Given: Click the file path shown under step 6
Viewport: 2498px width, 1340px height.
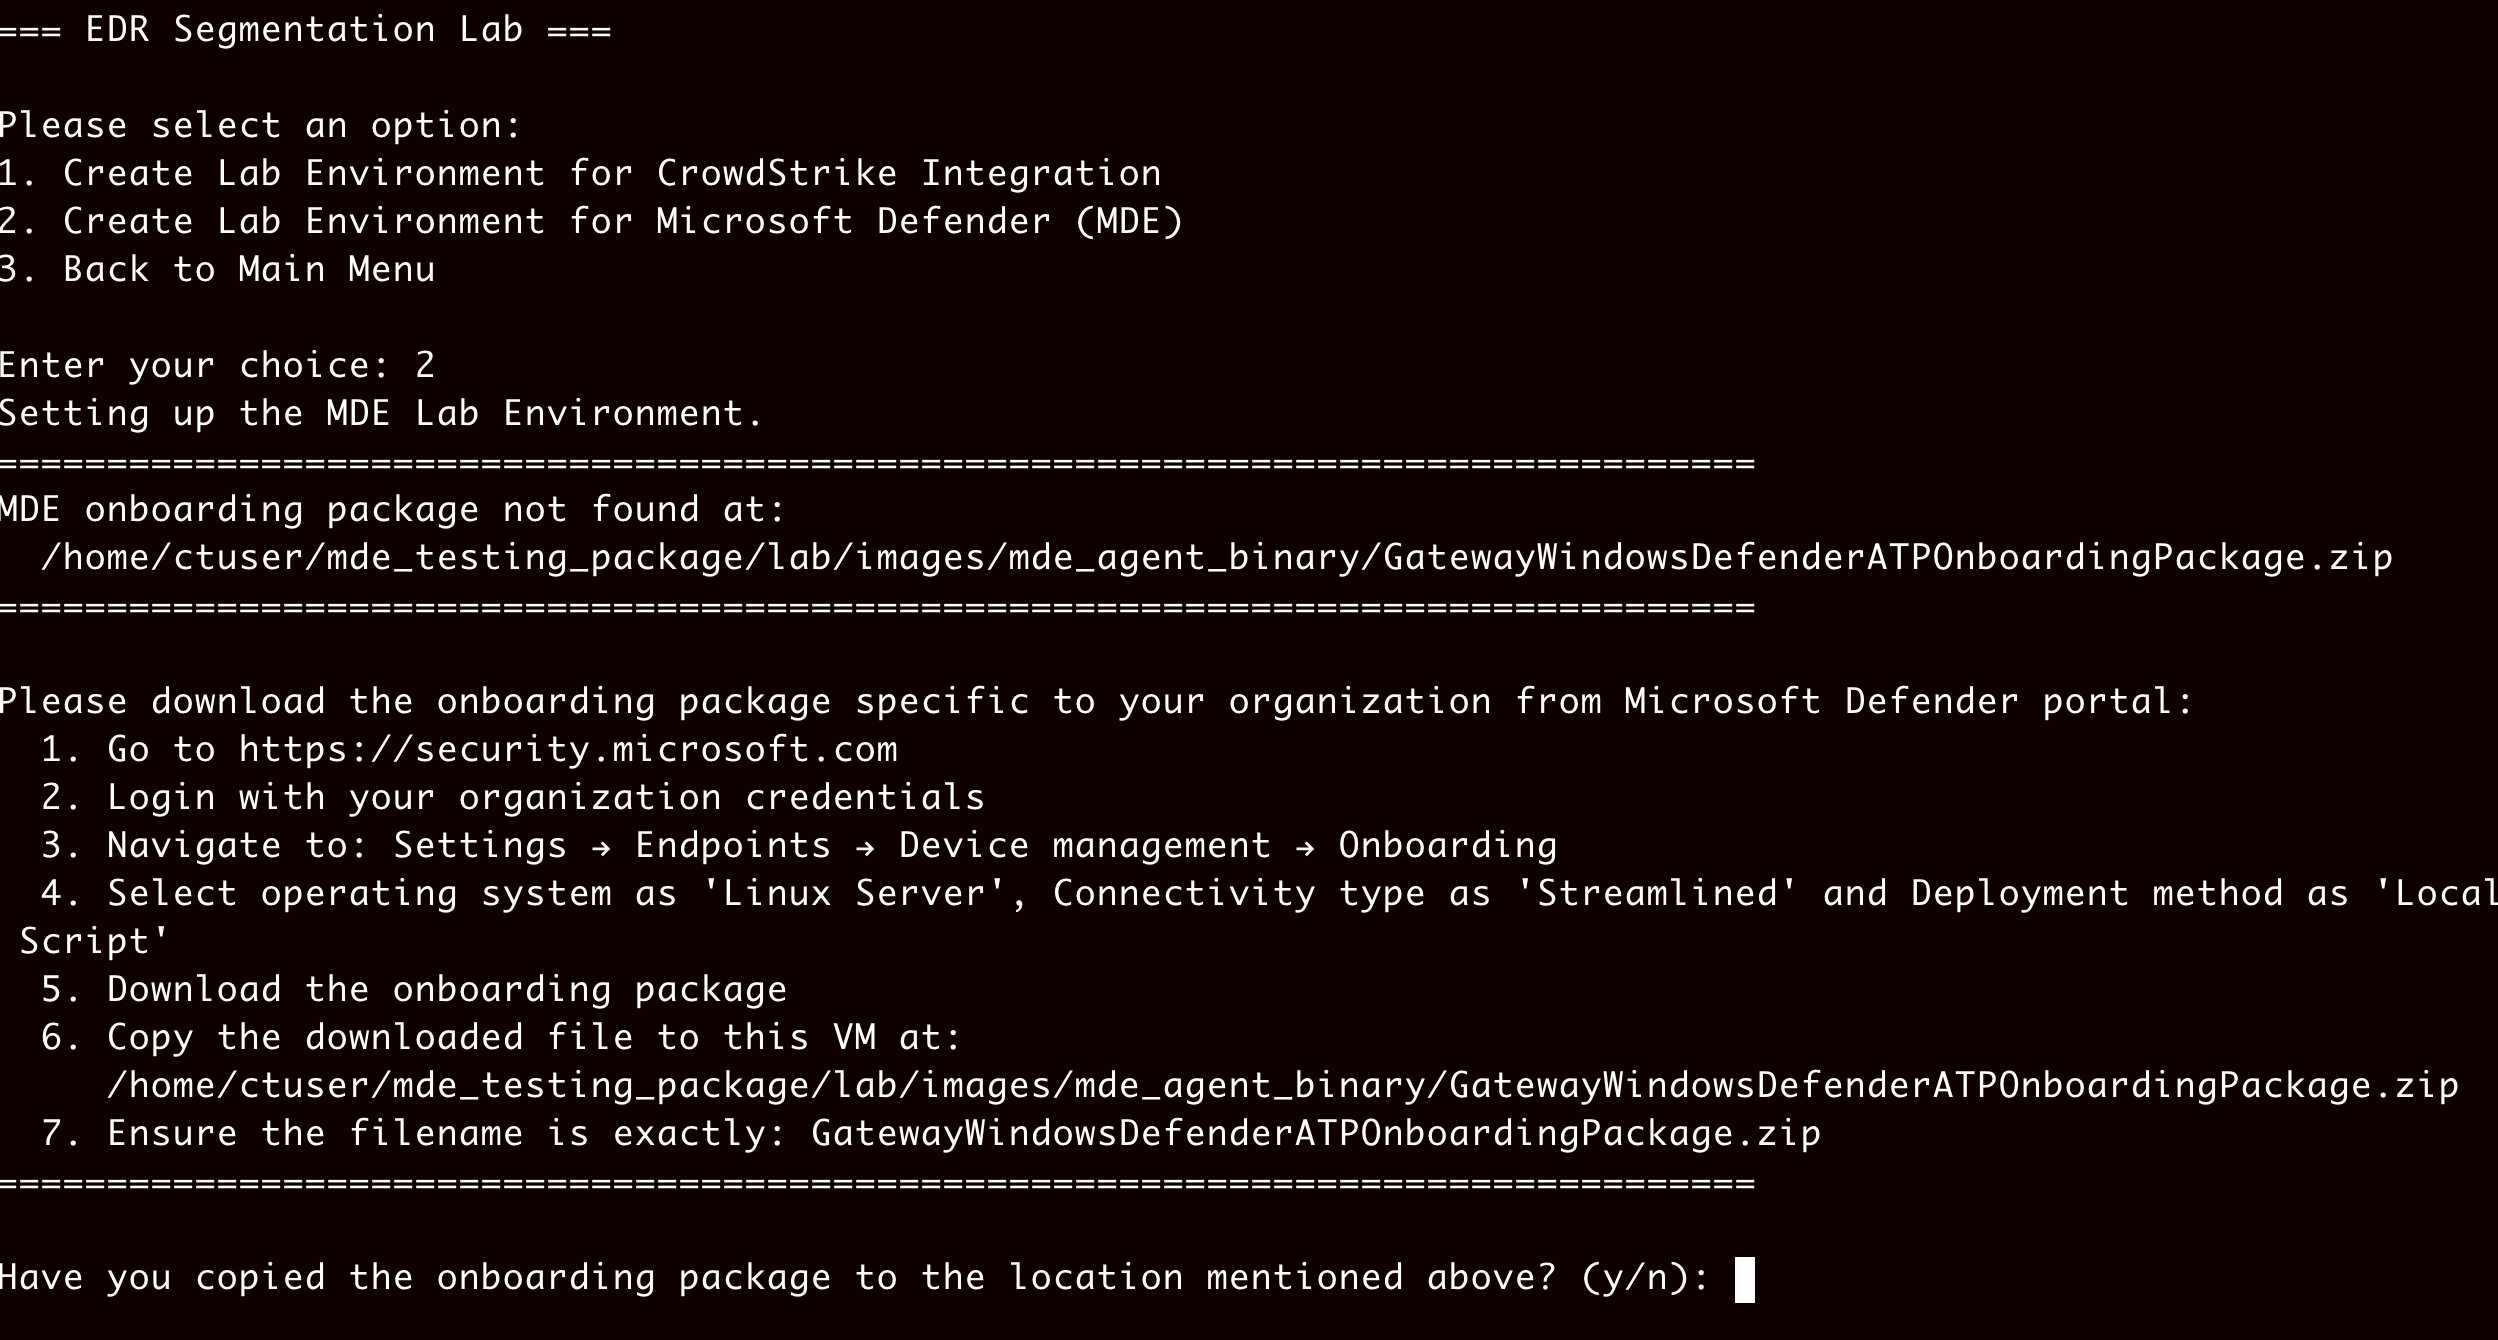Looking at the screenshot, I should (1282, 1086).
